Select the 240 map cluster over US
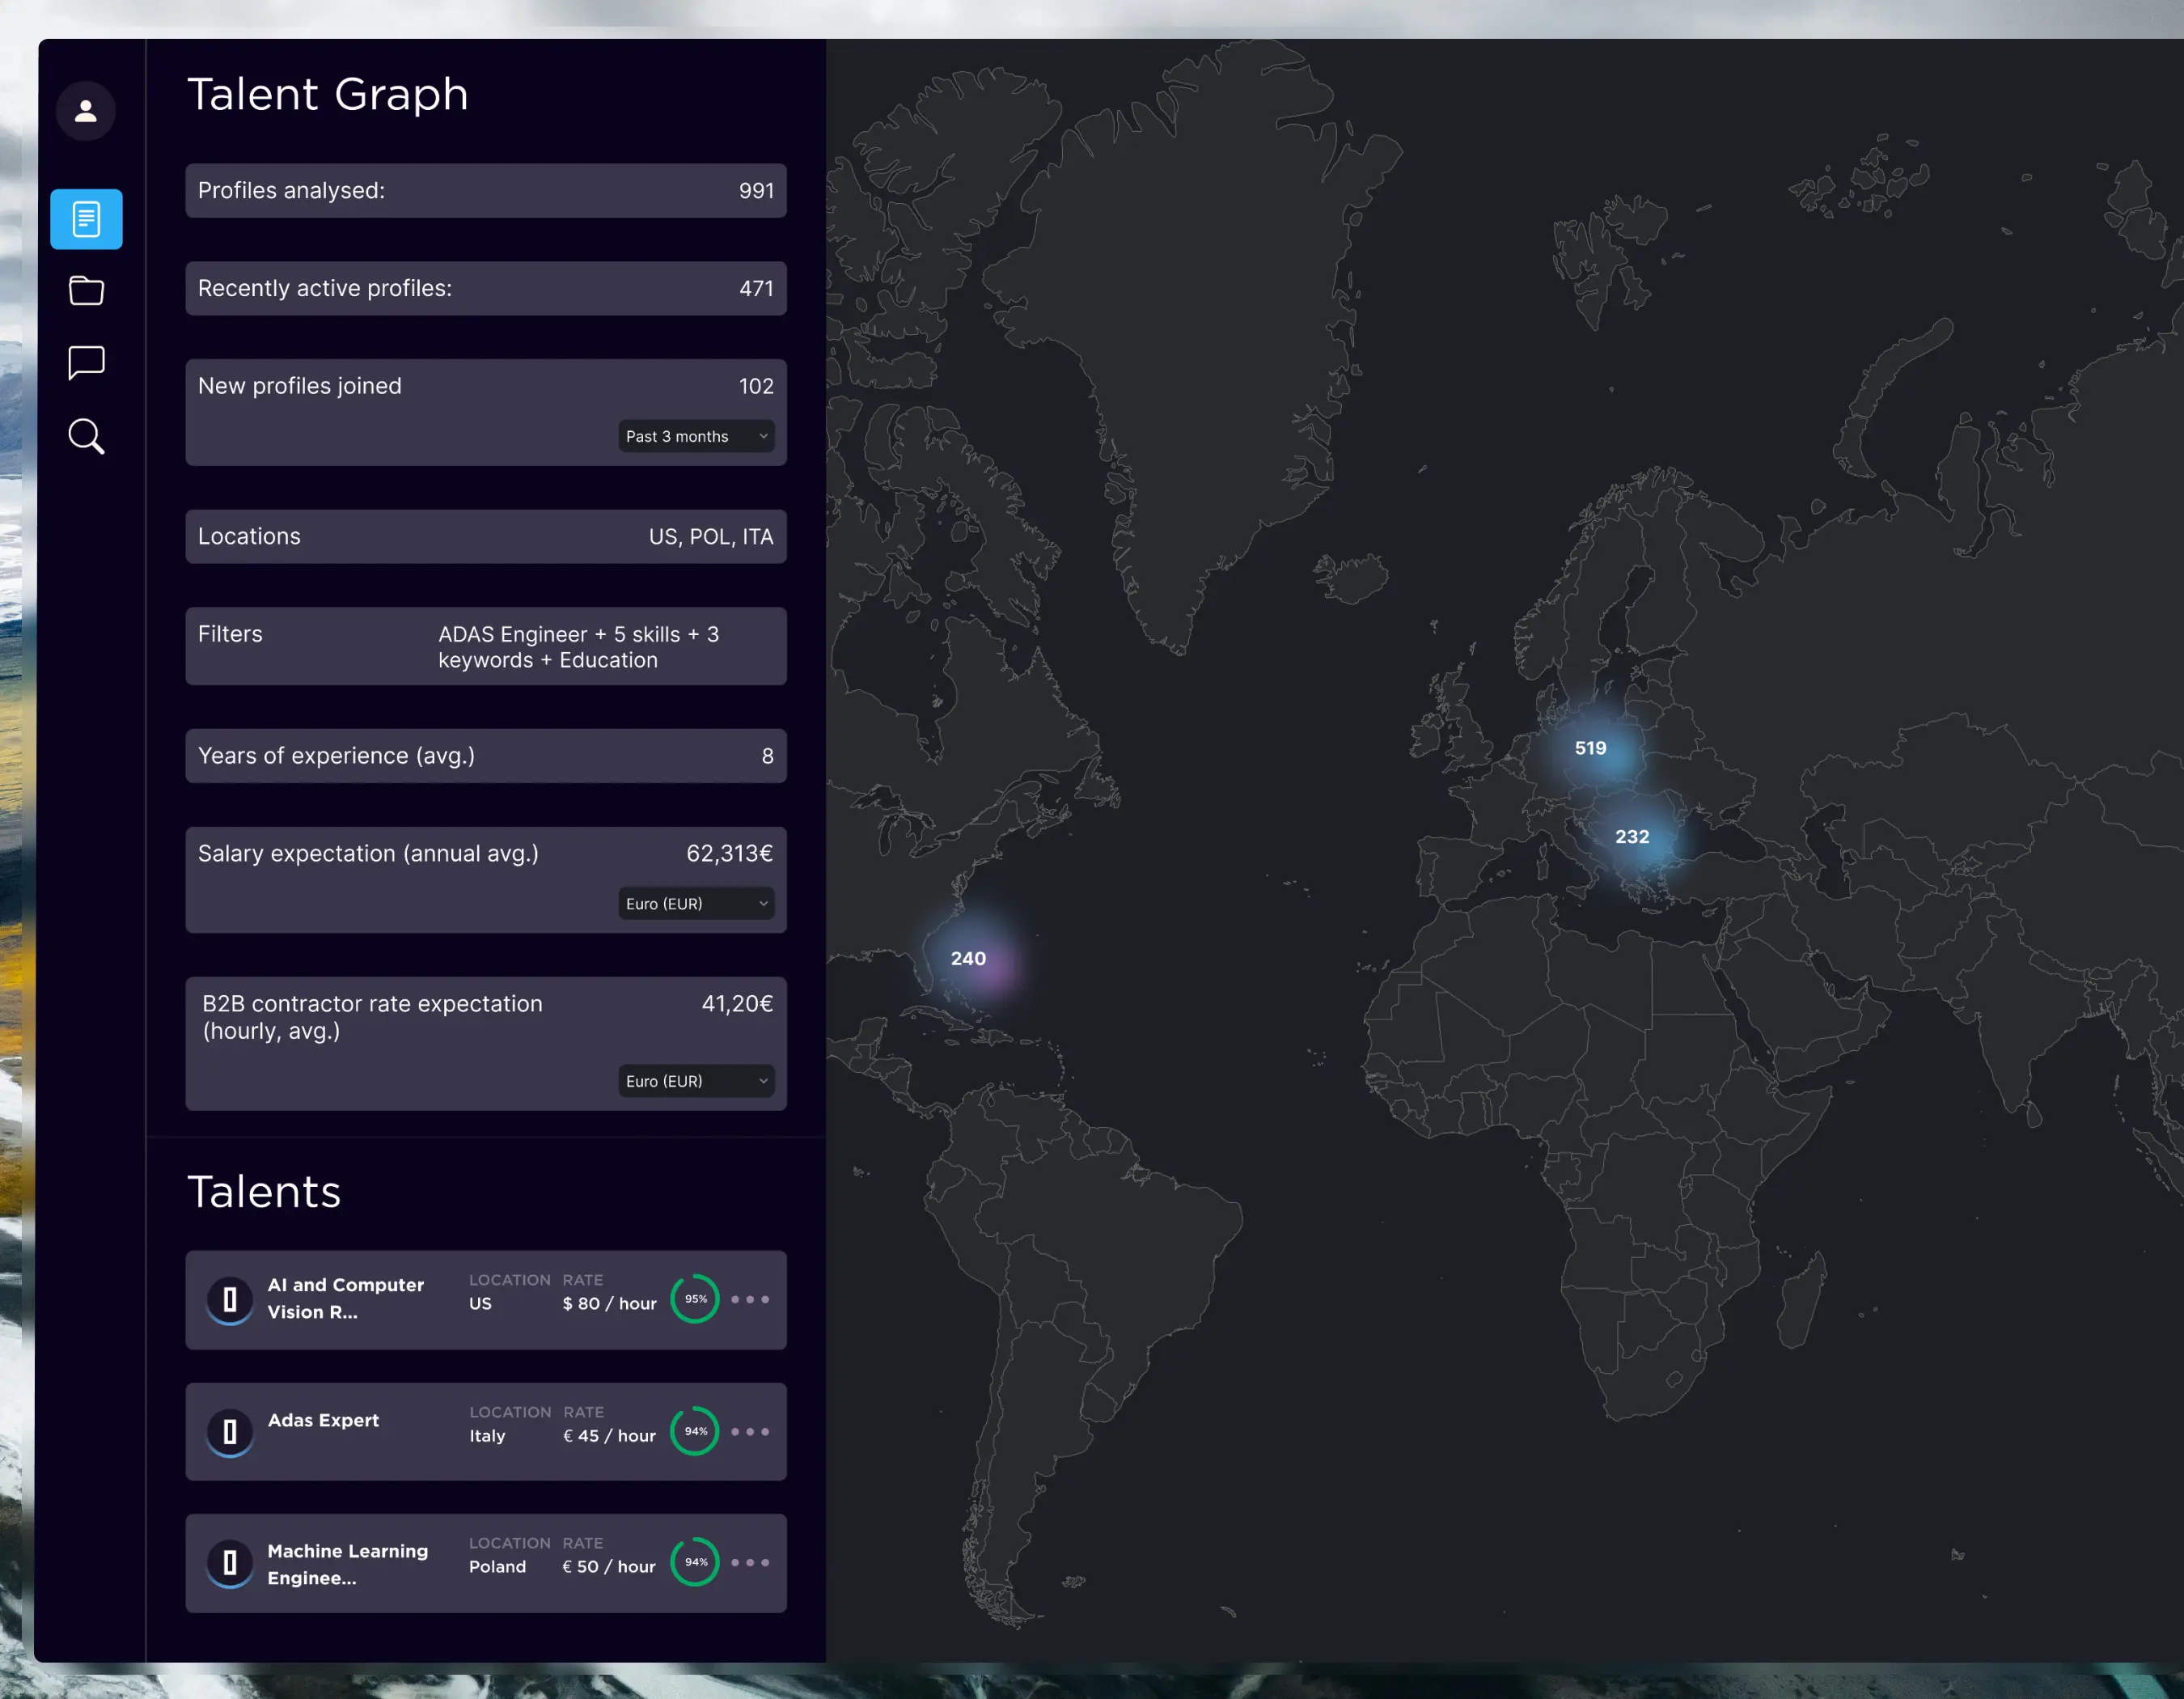The width and height of the screenshot is (2184, 1699). (968, 958)
